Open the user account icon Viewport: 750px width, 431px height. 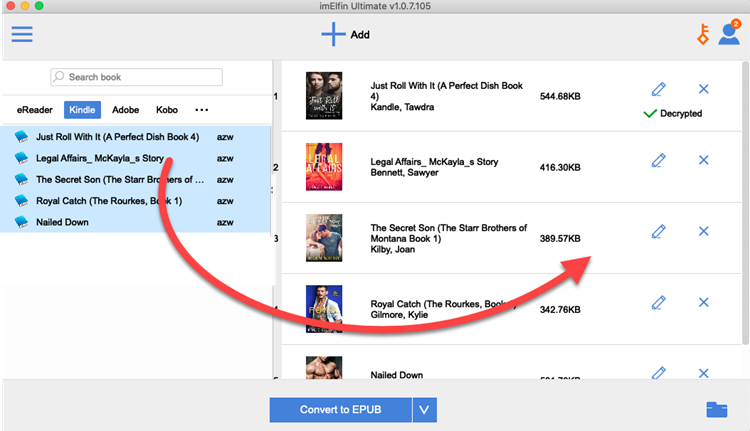pos(729,33)
